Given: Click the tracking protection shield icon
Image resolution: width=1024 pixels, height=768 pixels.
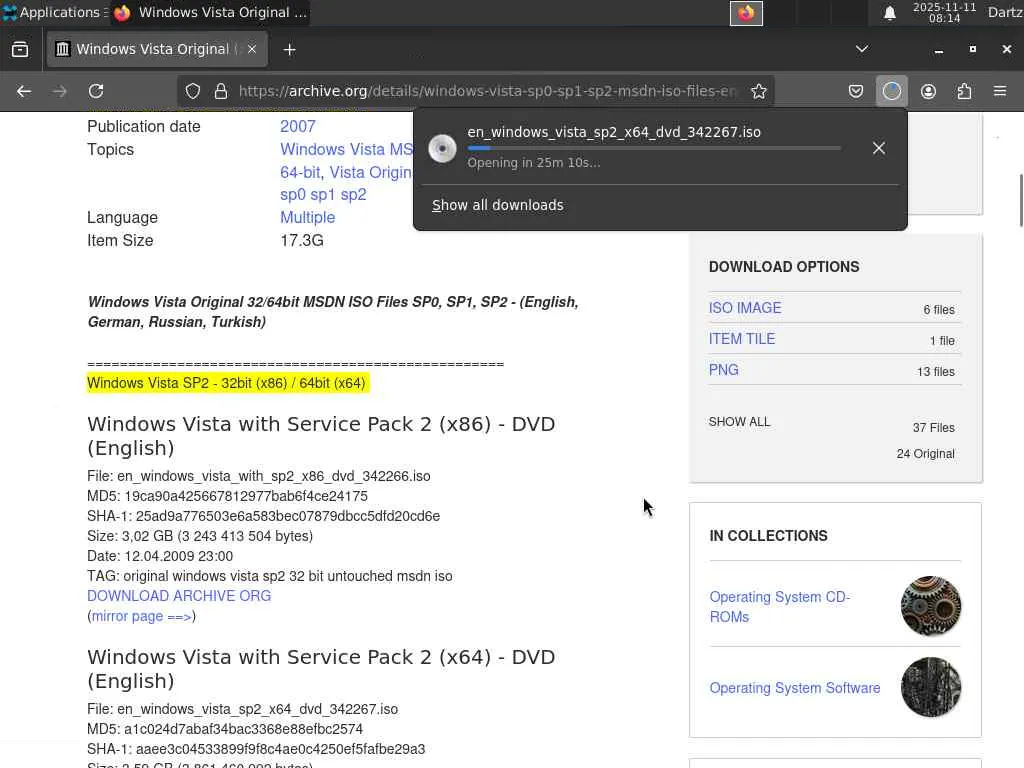Looking at the screenshot, I should click(x=193, y=91).
